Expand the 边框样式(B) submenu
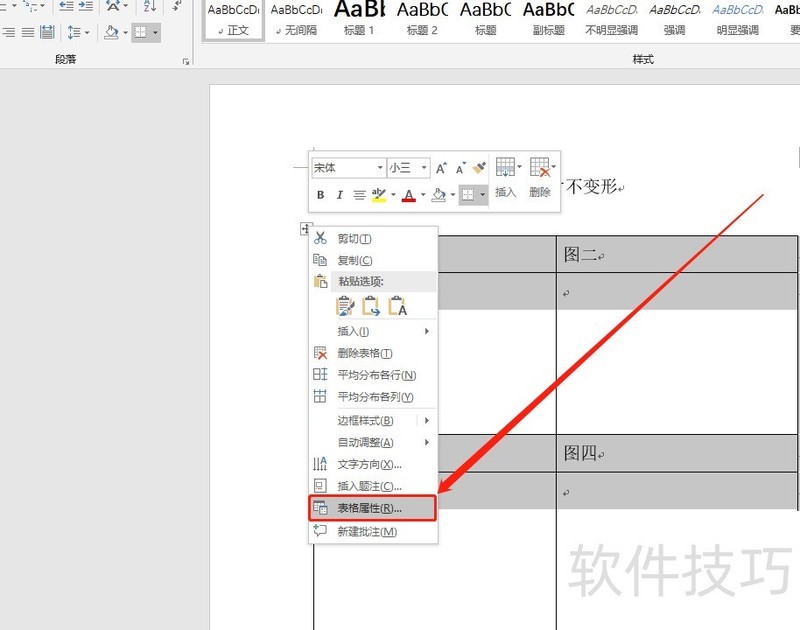The width and height of the screenshot is (800, 630). pos(373,420)
